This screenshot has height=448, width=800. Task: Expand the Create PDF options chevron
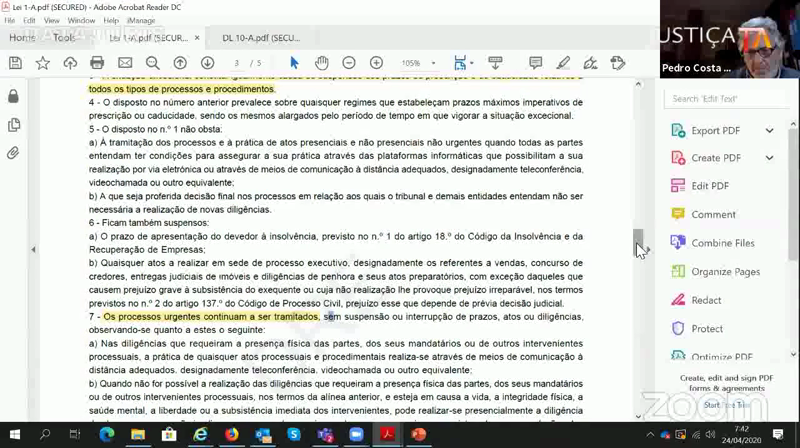[769, 158]
